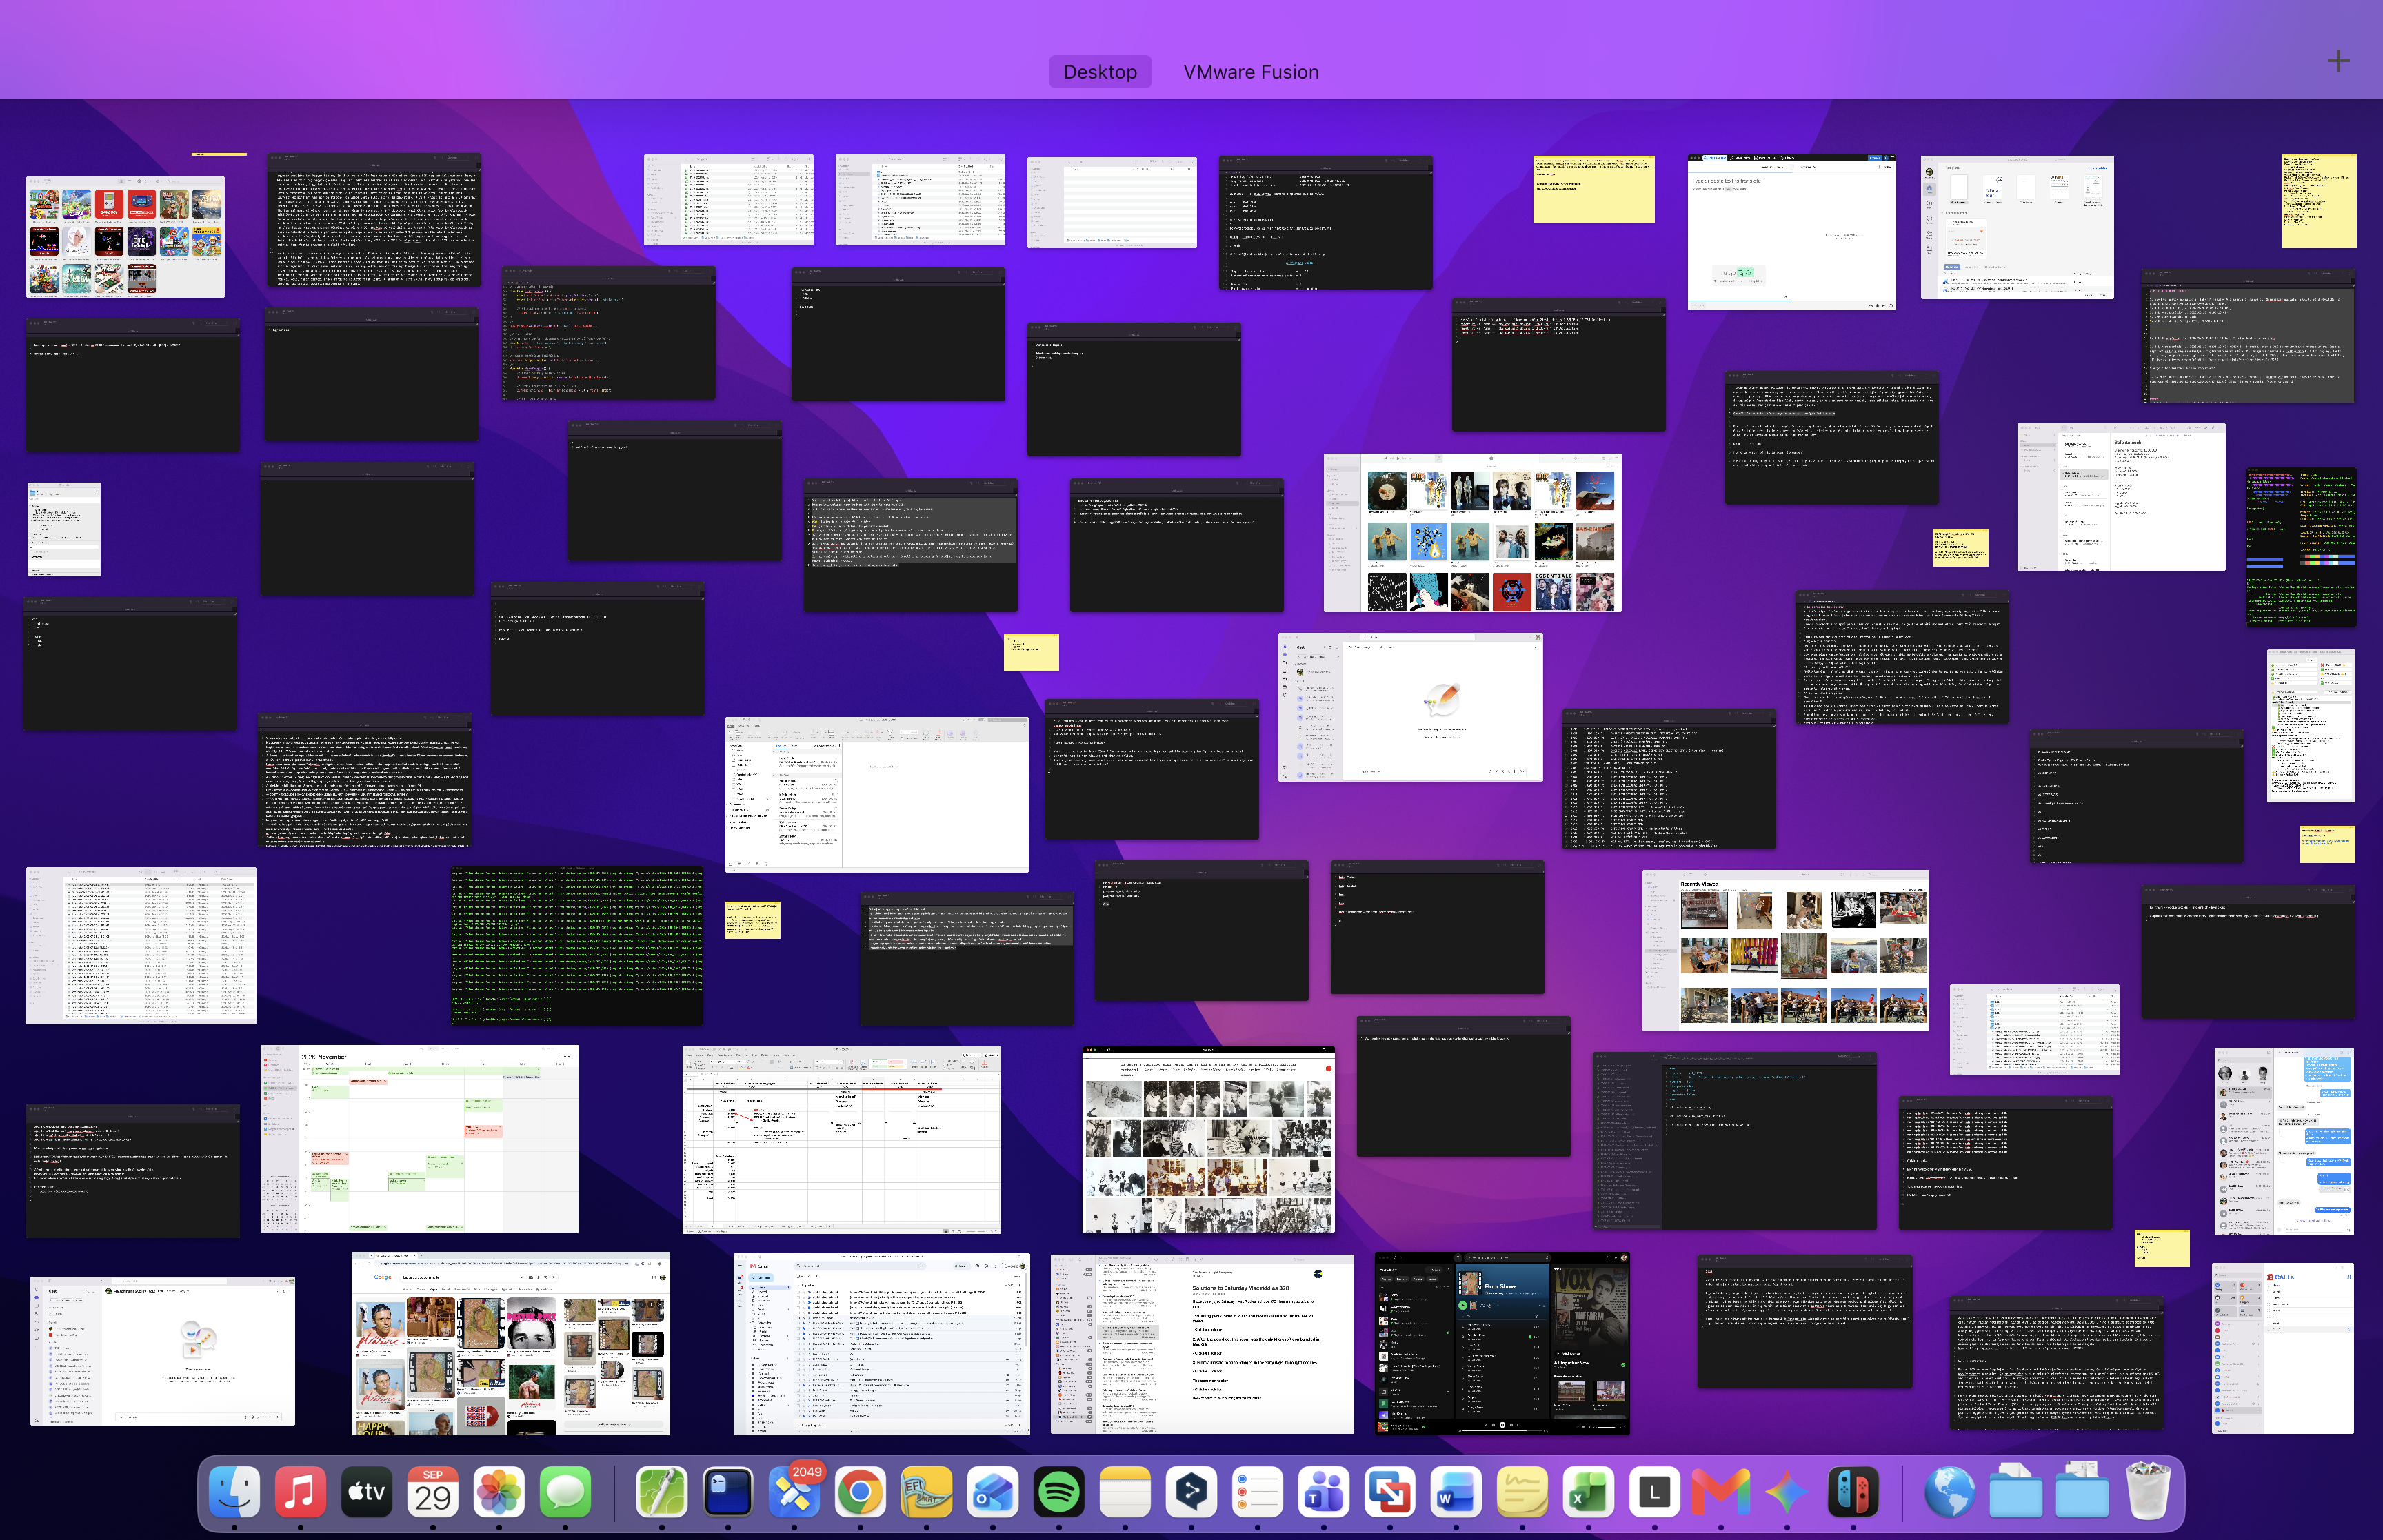Select the black-and-white photo grid window
The width and height of the screenshot is (2383, 1540).
(1208, 1140)
